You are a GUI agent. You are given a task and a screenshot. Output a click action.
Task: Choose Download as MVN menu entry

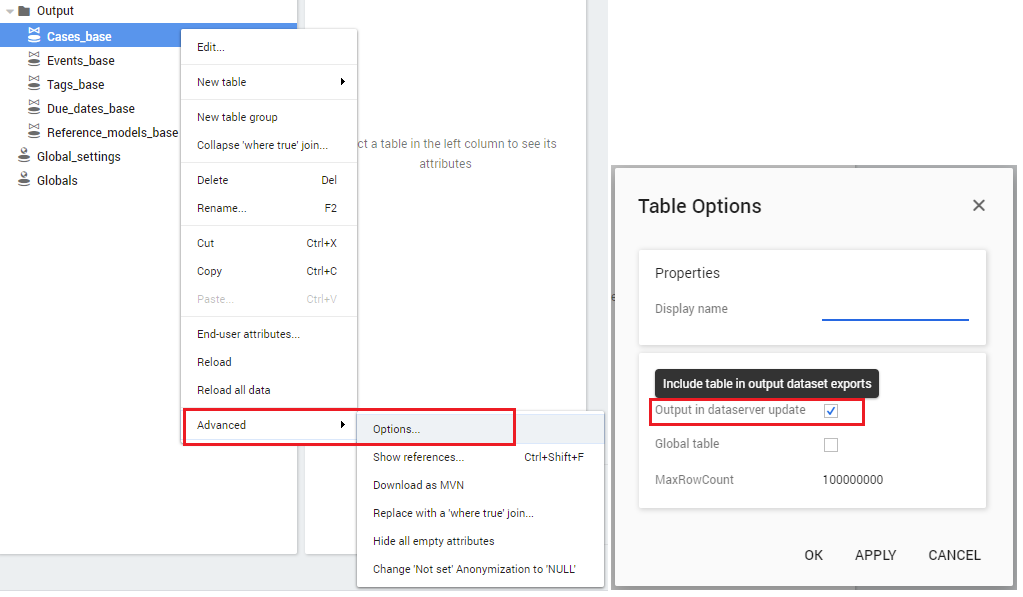pyautogui.click(x=418, y=485)
